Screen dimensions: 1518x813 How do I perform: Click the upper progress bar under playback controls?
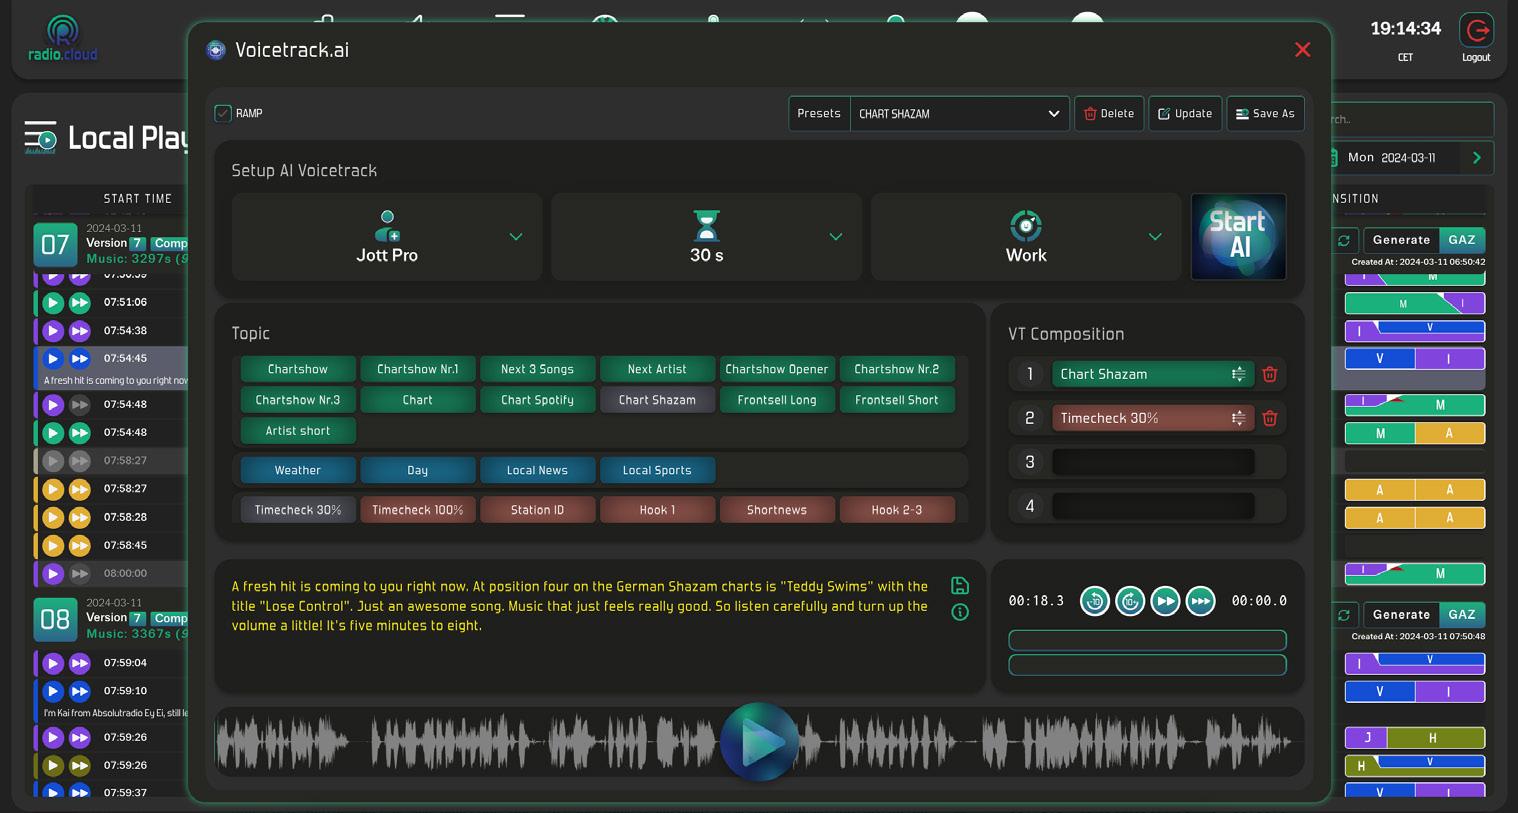(x=1147, y=640)
